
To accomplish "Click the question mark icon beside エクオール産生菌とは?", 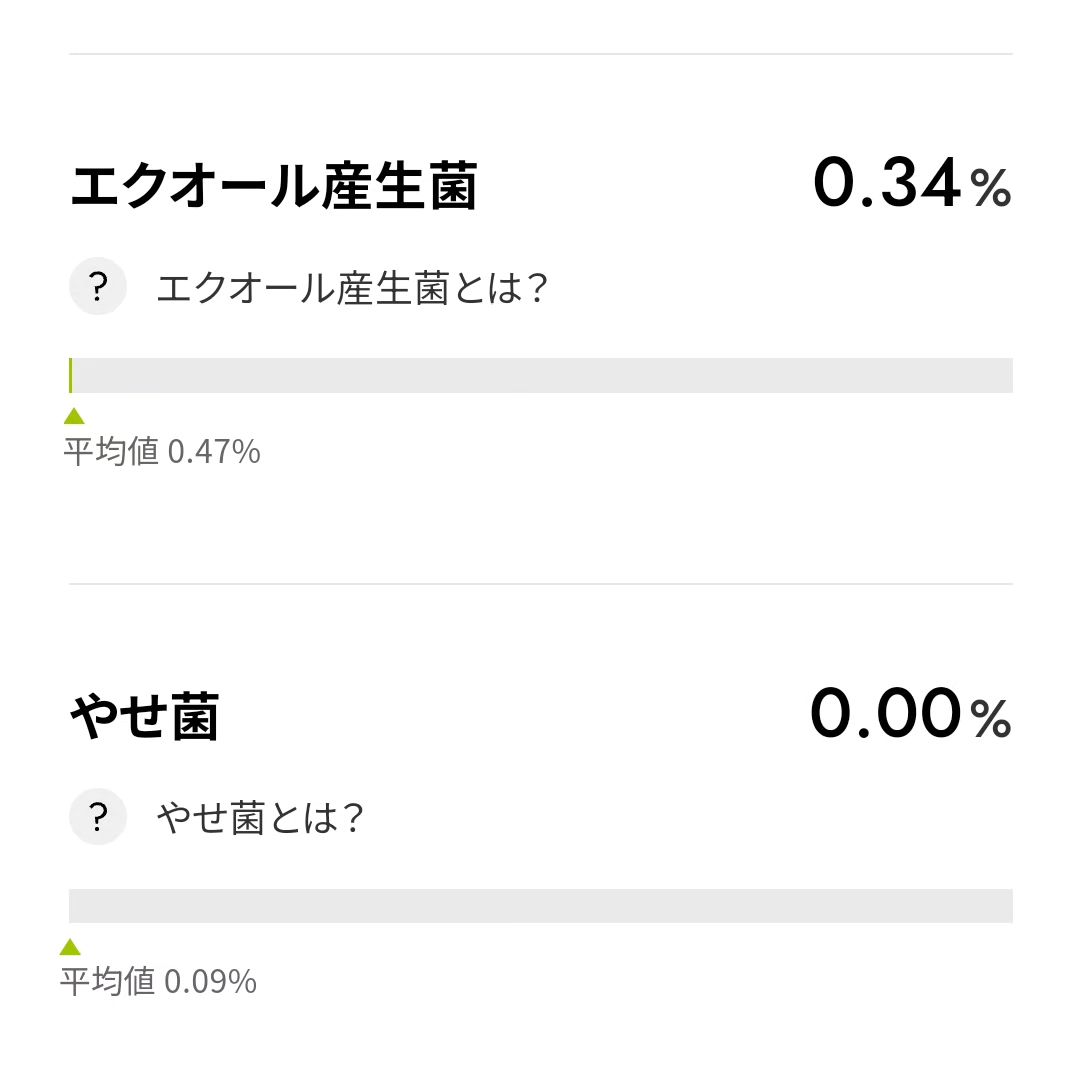I will coord(98,286).
